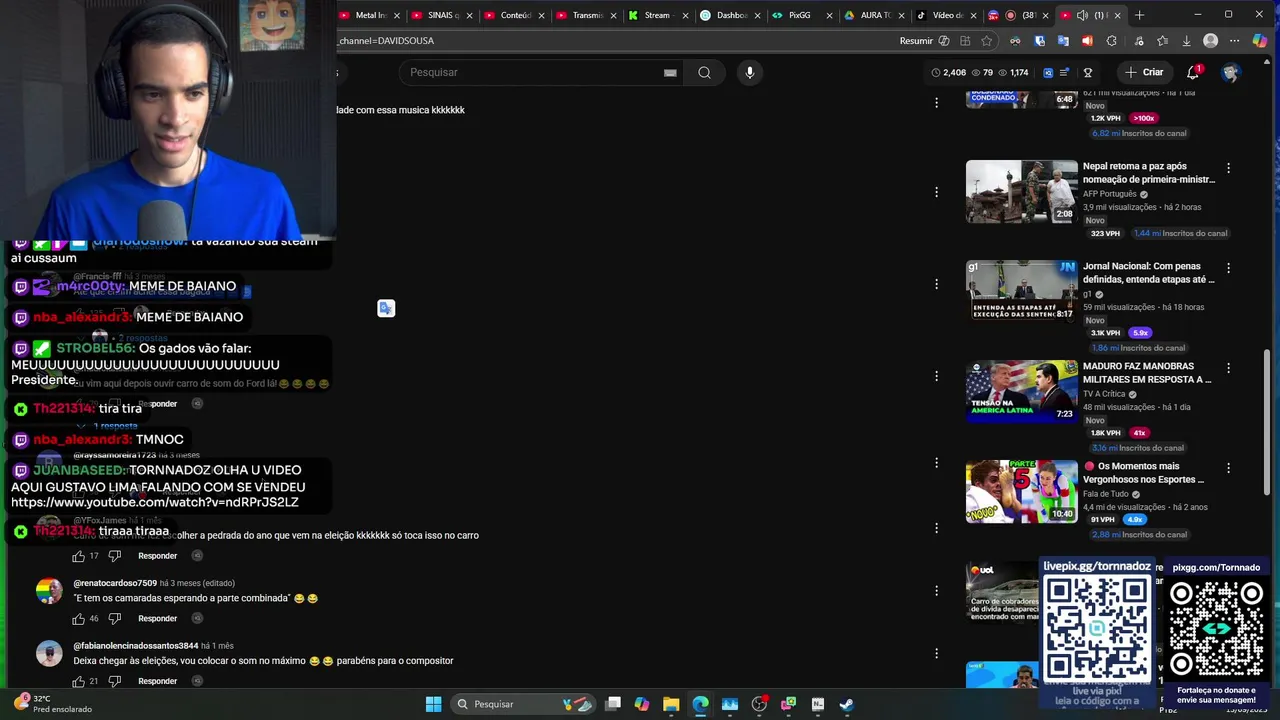
Task: Open YouTube notifications bell
Action: pos(1193,72)
